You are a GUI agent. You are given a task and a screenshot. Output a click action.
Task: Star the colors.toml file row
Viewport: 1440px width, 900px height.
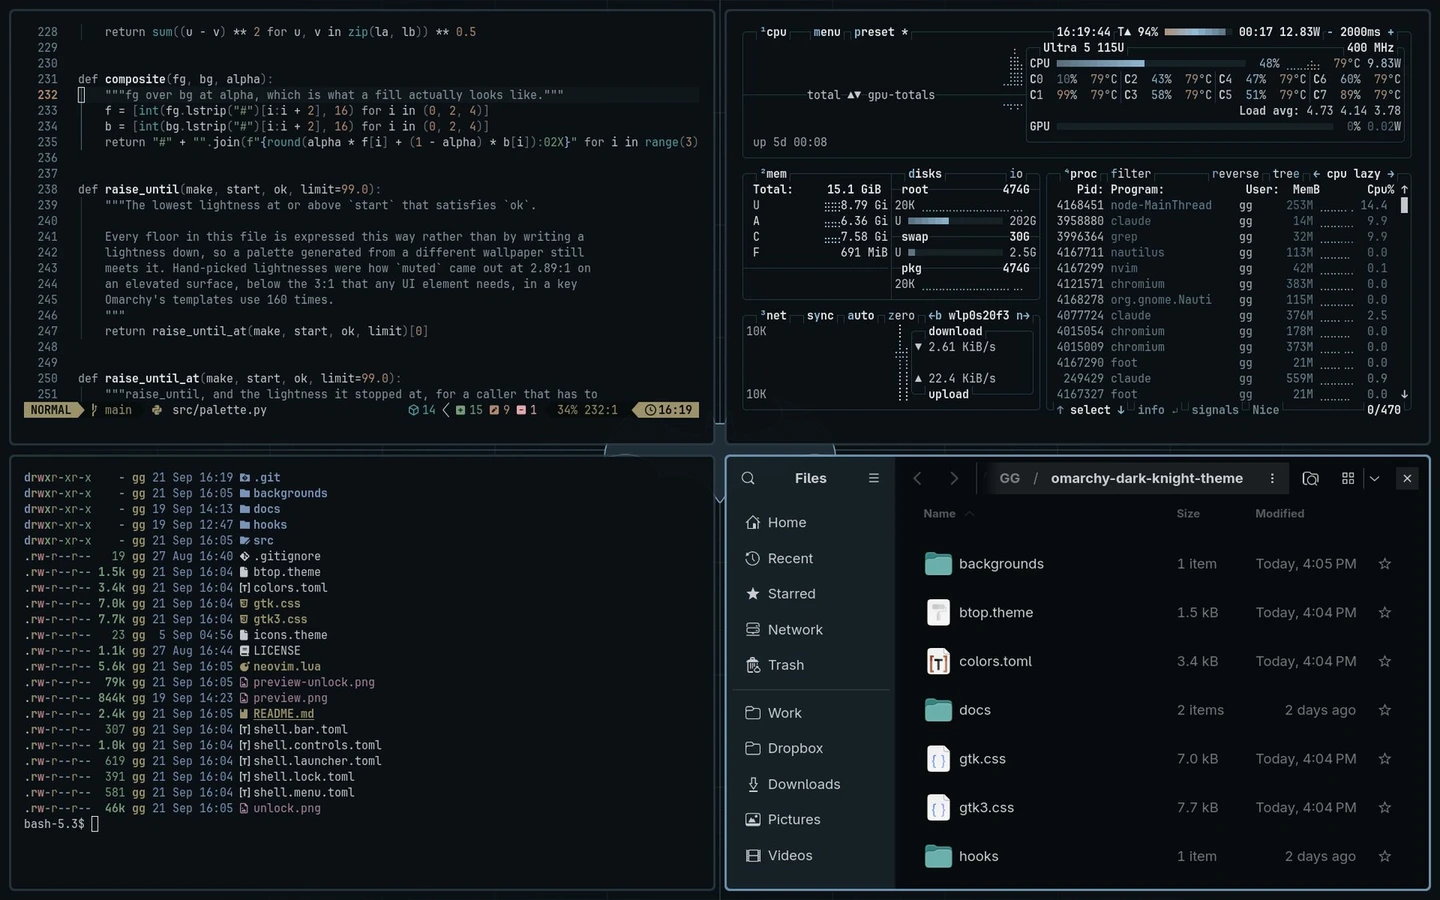(x=1385, y=661)
